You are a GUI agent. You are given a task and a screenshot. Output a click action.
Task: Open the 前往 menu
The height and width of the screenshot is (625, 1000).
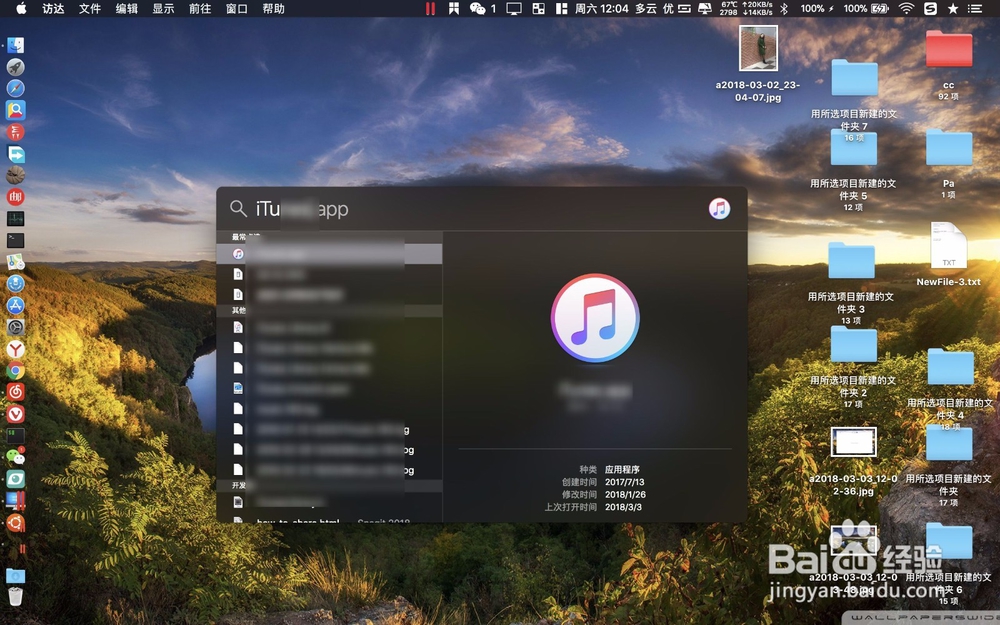[200, 8]
